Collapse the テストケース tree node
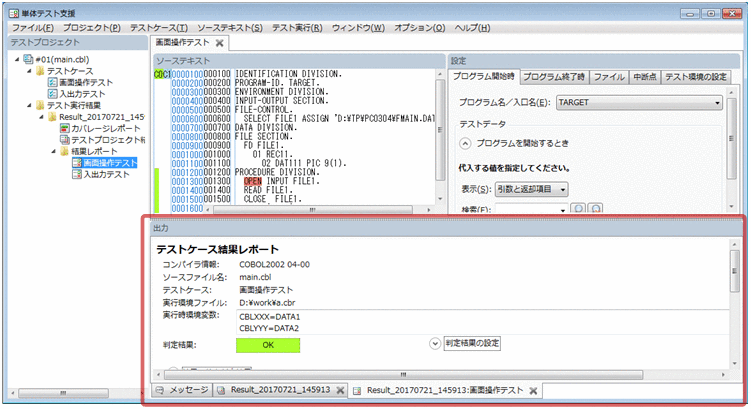 (x=29, y=71)
